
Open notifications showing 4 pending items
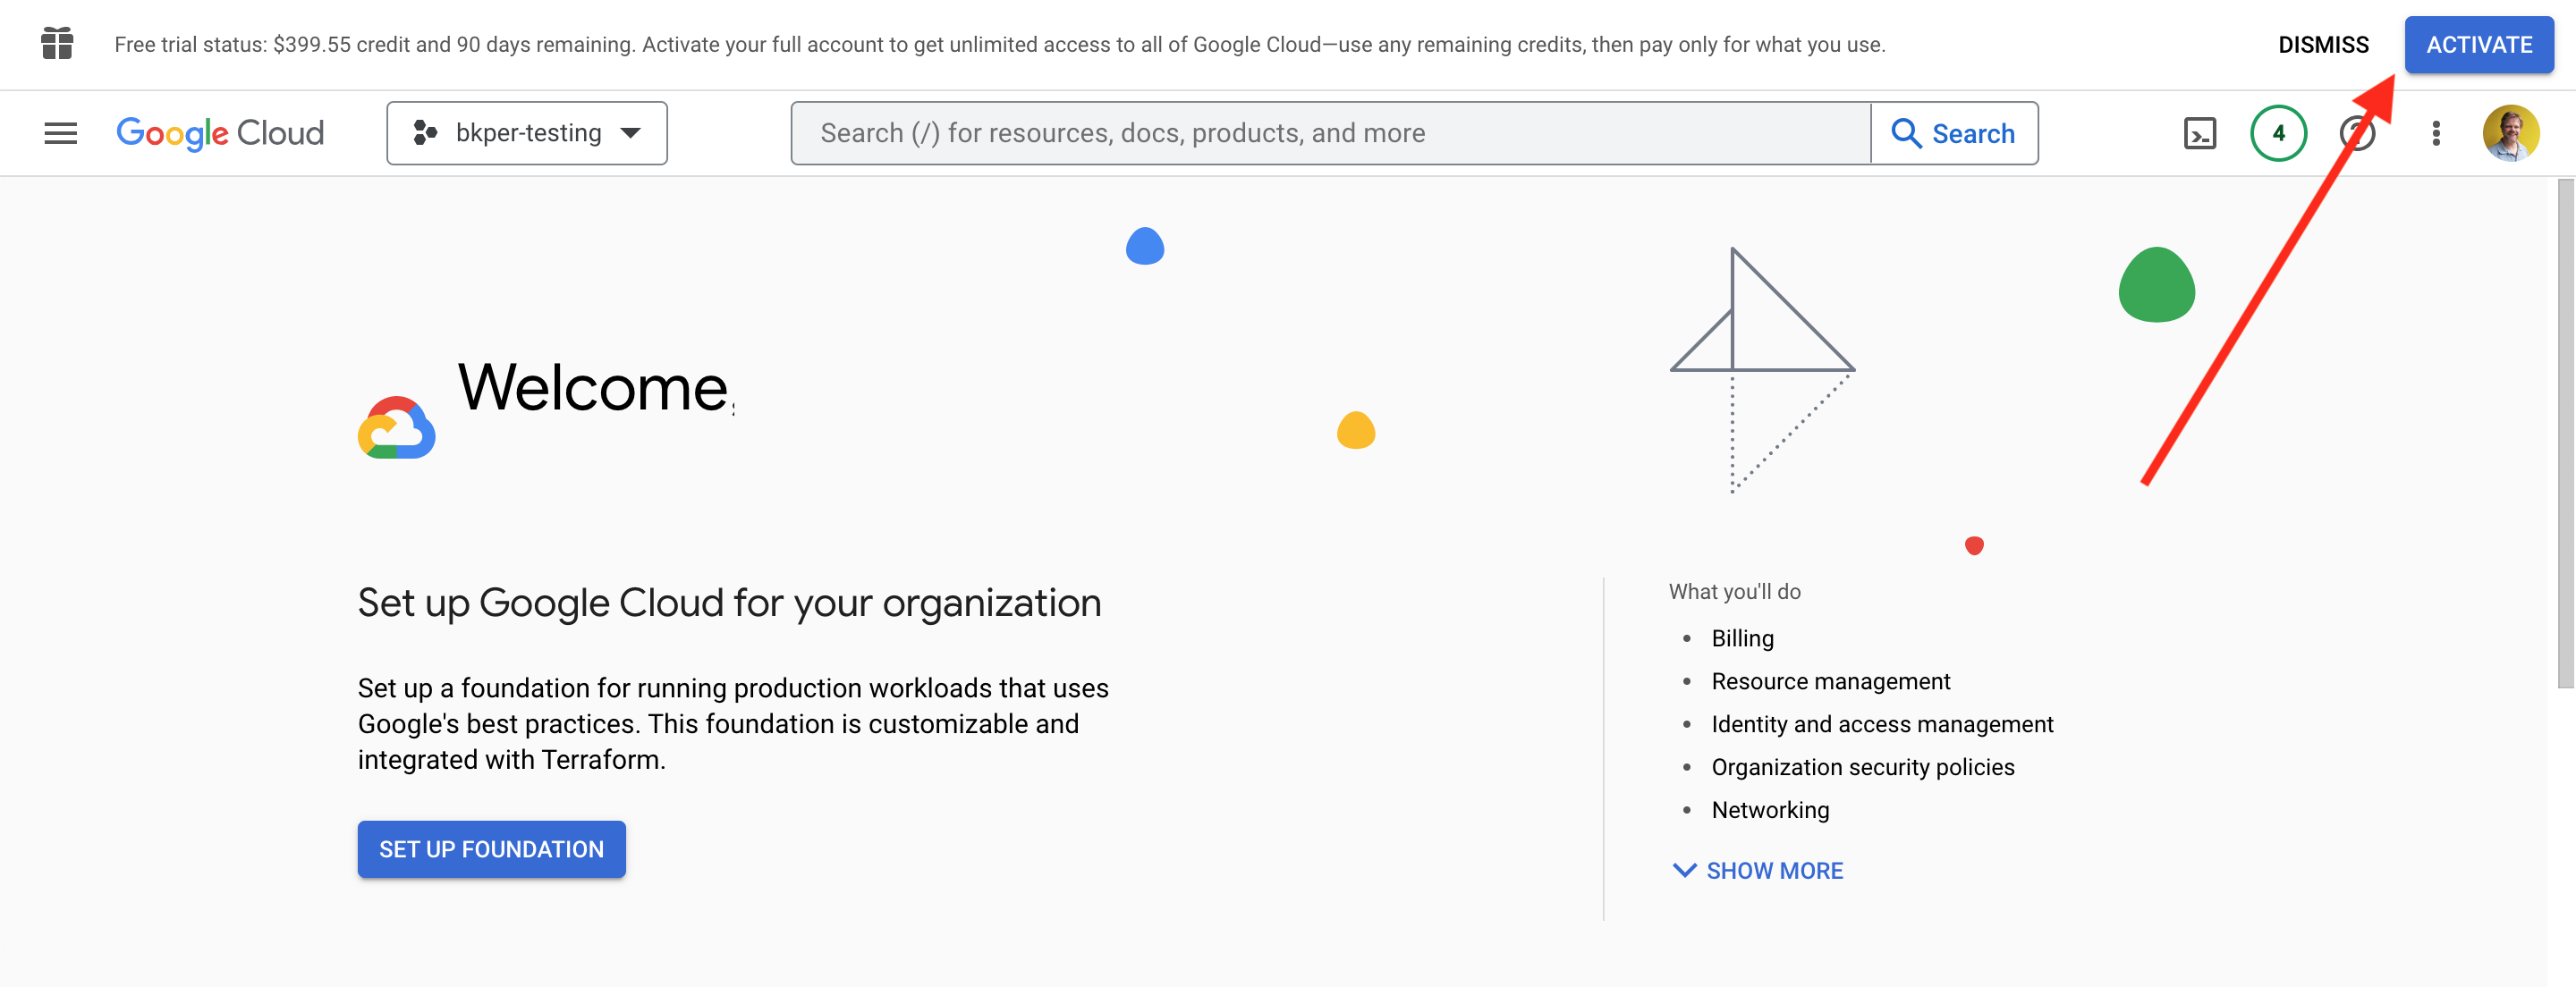[2277, 133]
